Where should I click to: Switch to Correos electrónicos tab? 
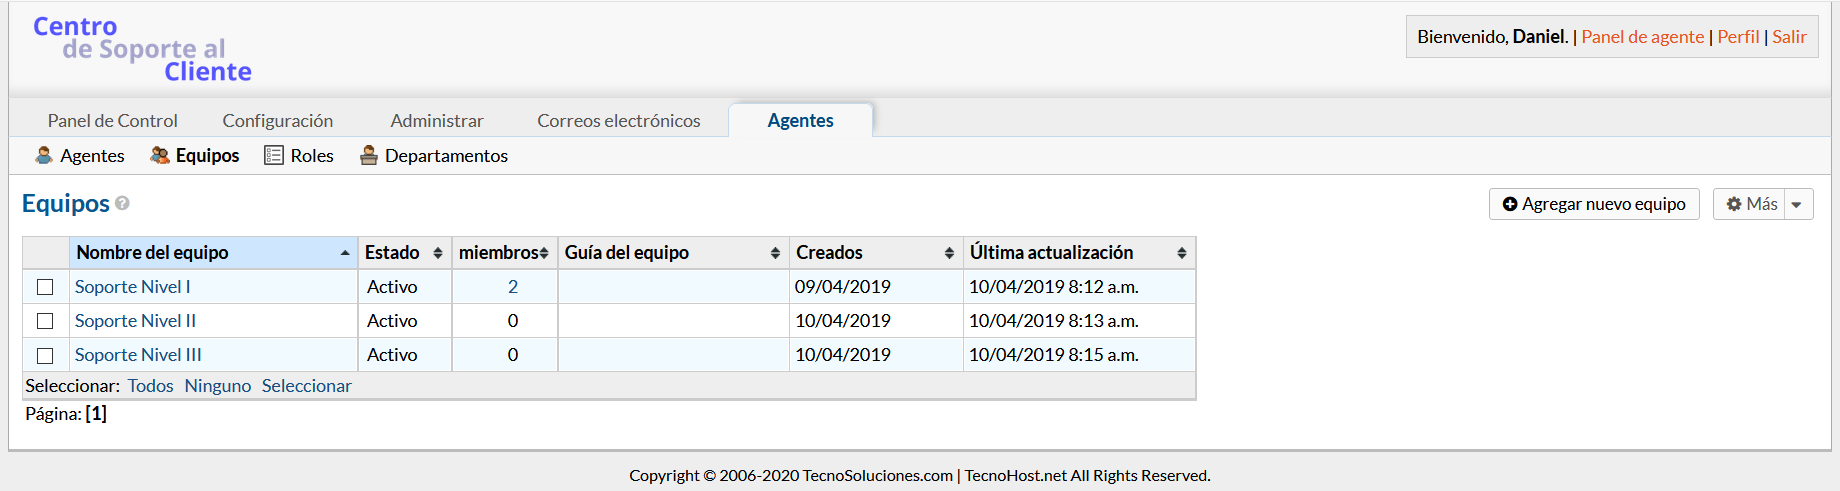[x=618, y=121]
